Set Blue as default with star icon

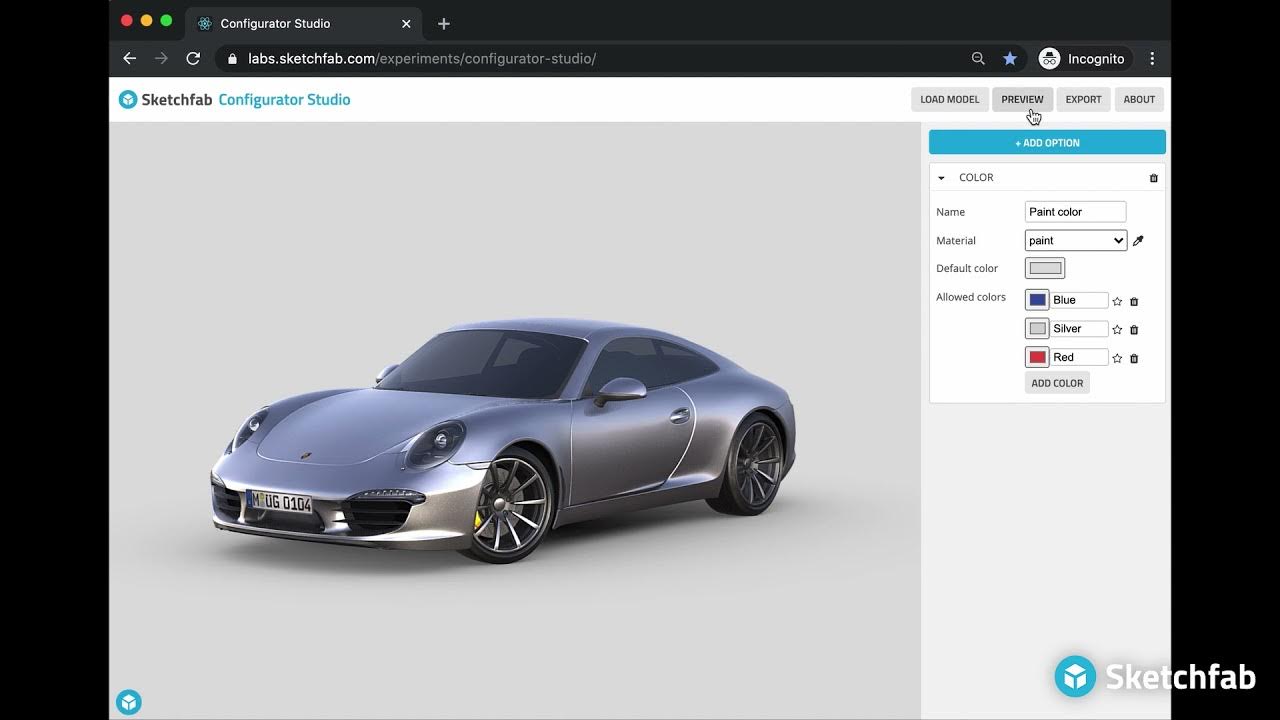click(x=1118, y=301)
